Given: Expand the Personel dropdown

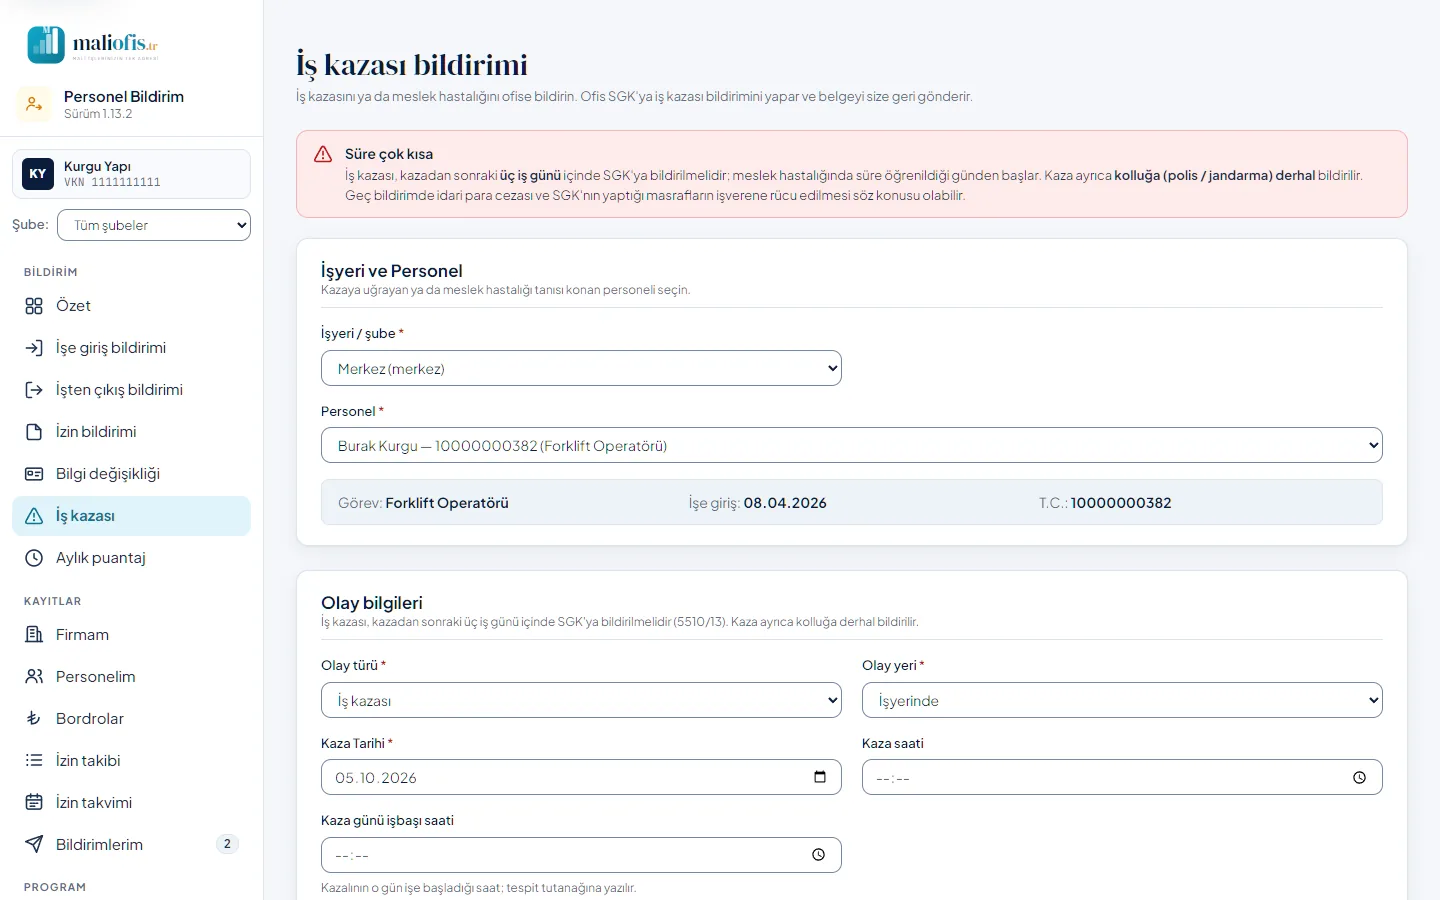Looking at the screenshot, I should tap(852, 445).
